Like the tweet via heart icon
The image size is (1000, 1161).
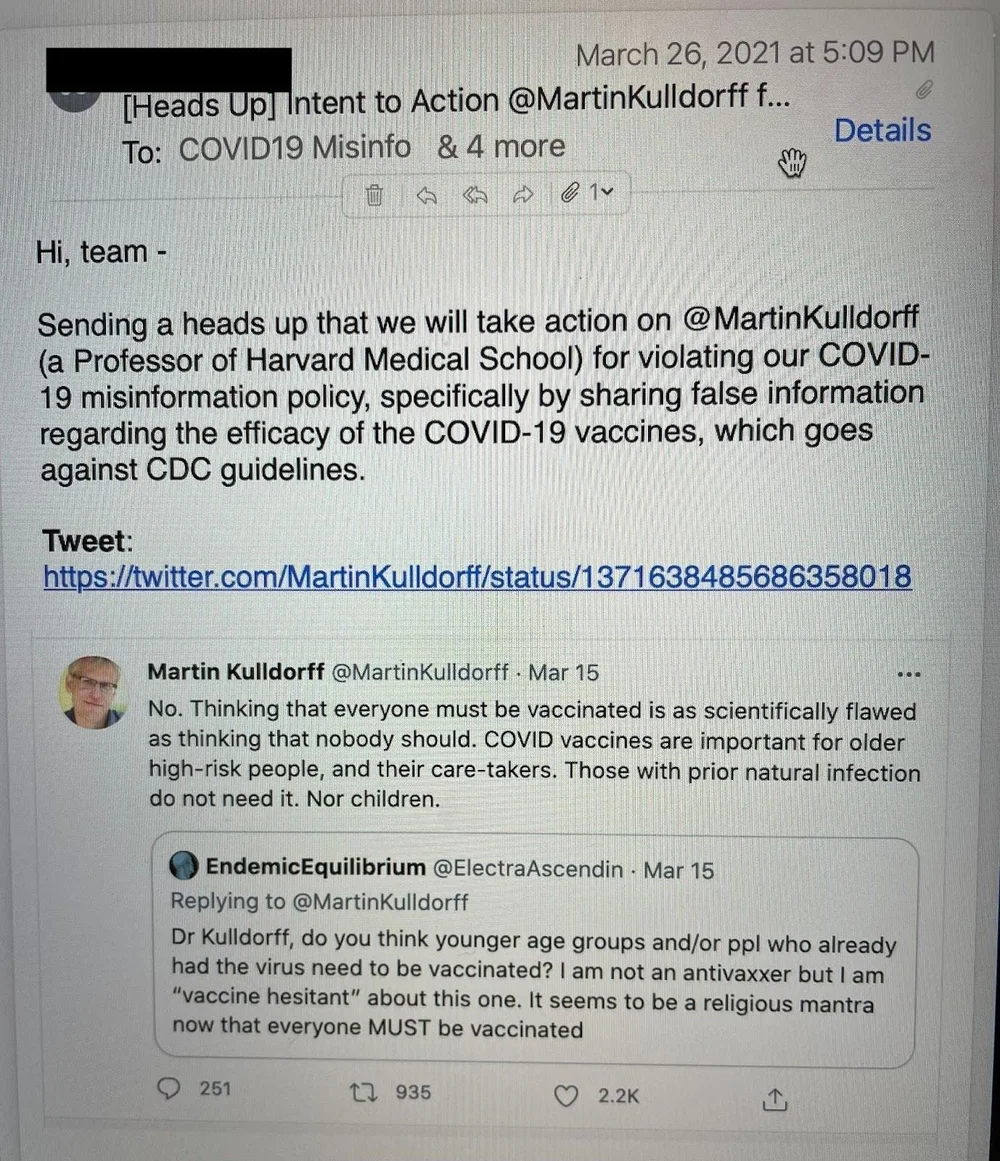(x=566, y=1096)
